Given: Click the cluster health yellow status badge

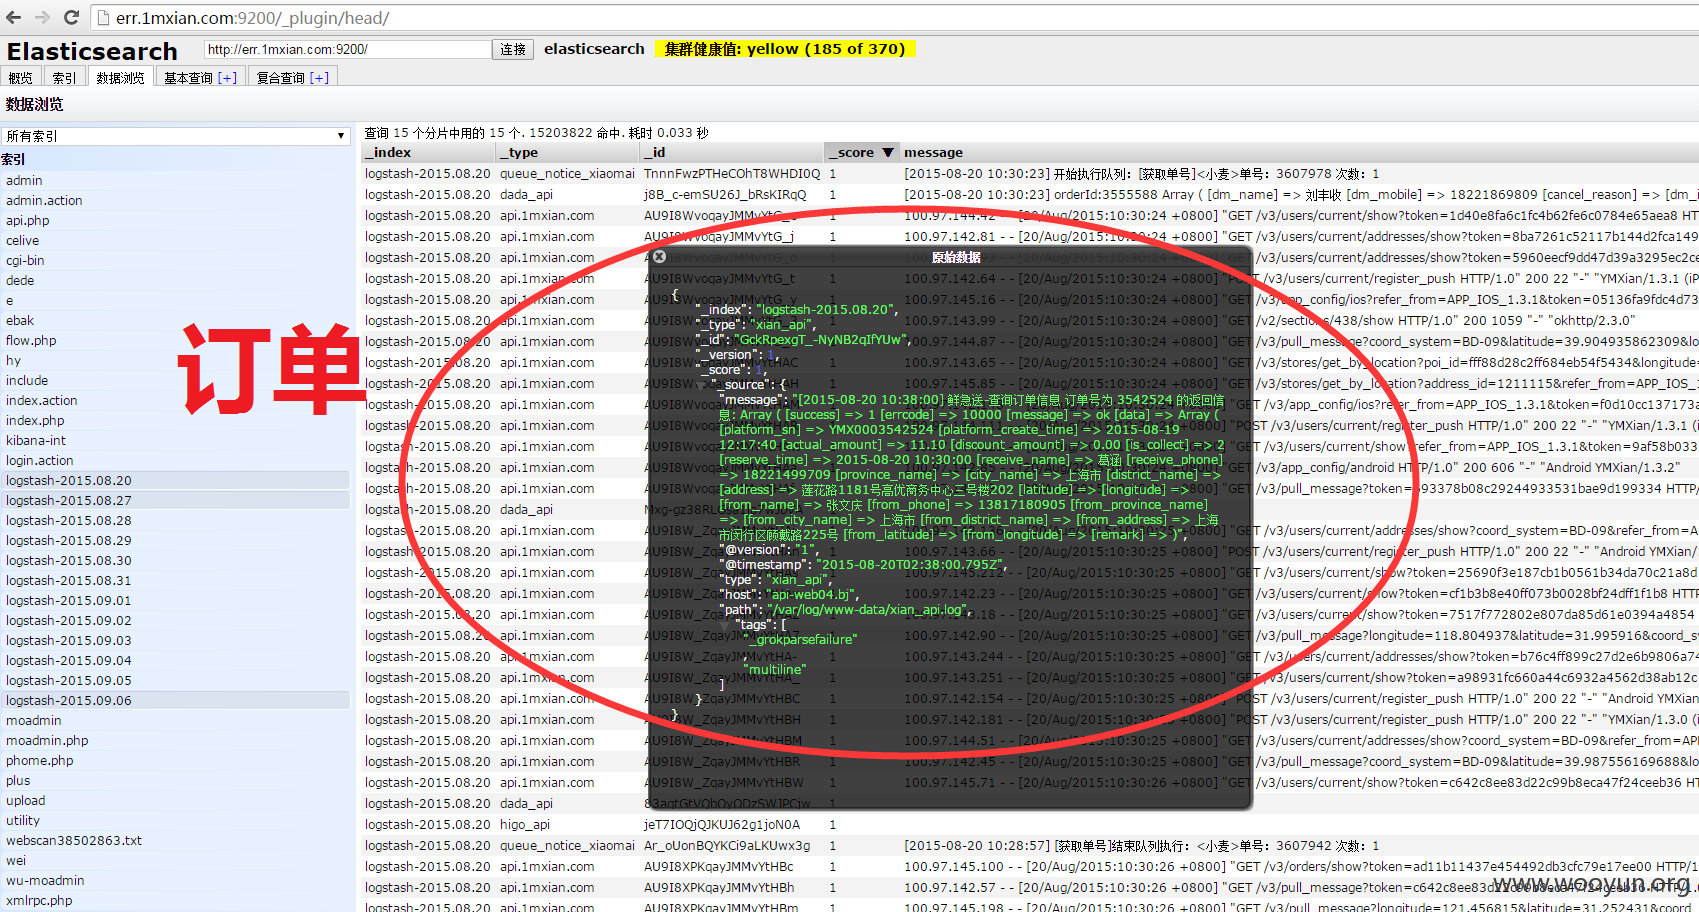Looking at the screenshot, I should tap(785, 49).
